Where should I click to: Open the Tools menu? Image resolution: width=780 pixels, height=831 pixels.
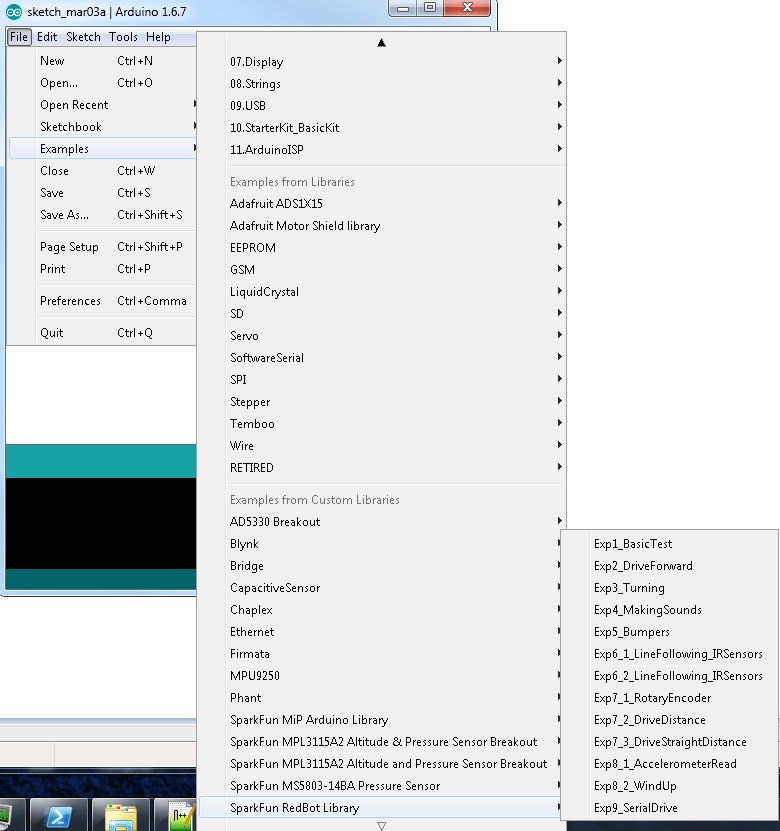click(123, 37)
